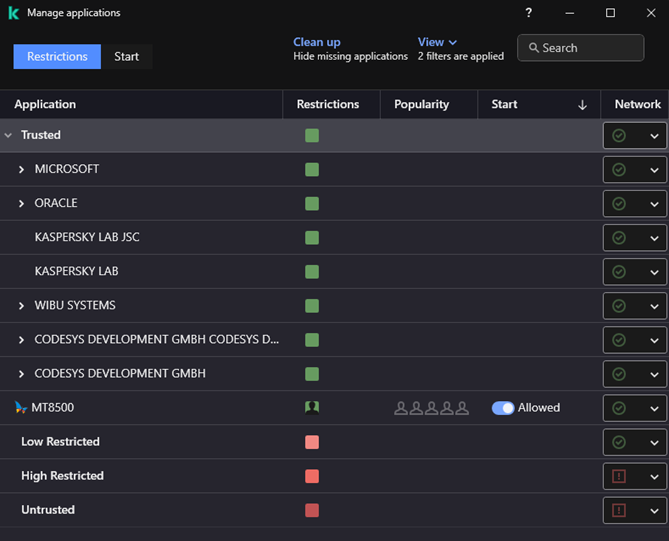Open the View filter dropdown
Image resolution: width=669 pixels, height=541 pixels.
tap(437, 42)
